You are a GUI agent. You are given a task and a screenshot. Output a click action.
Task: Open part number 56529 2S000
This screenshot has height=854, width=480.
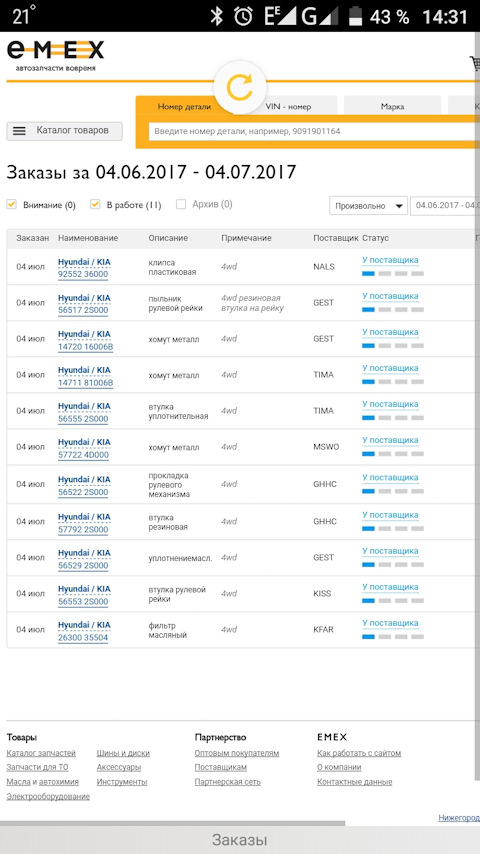tap(83, 566)
